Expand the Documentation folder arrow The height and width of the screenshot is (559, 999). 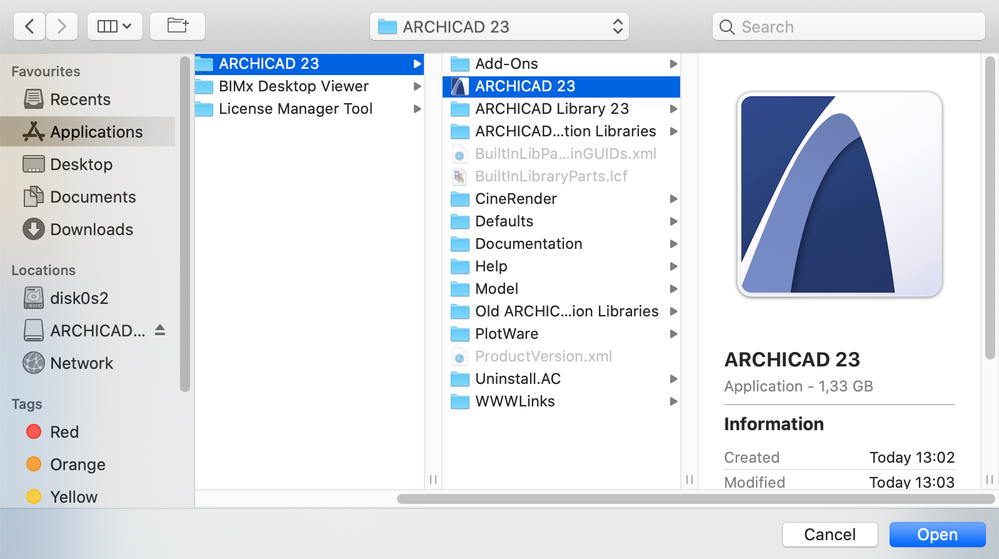tap(673, 243)
